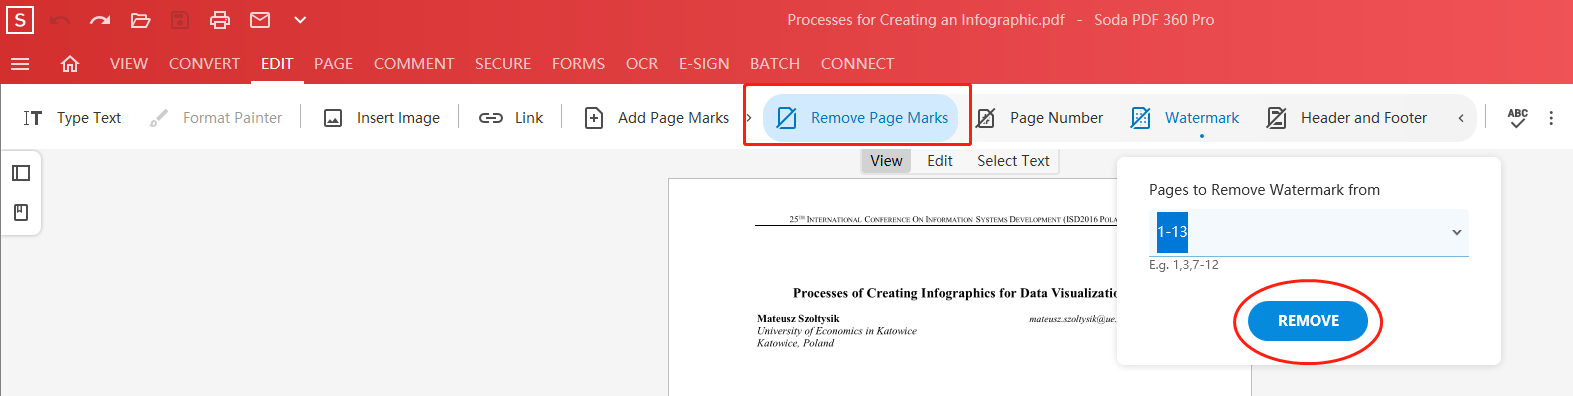Screen dimensions: 1573x396
Task: Open the CONNECT tab
Action: point(857,64)
